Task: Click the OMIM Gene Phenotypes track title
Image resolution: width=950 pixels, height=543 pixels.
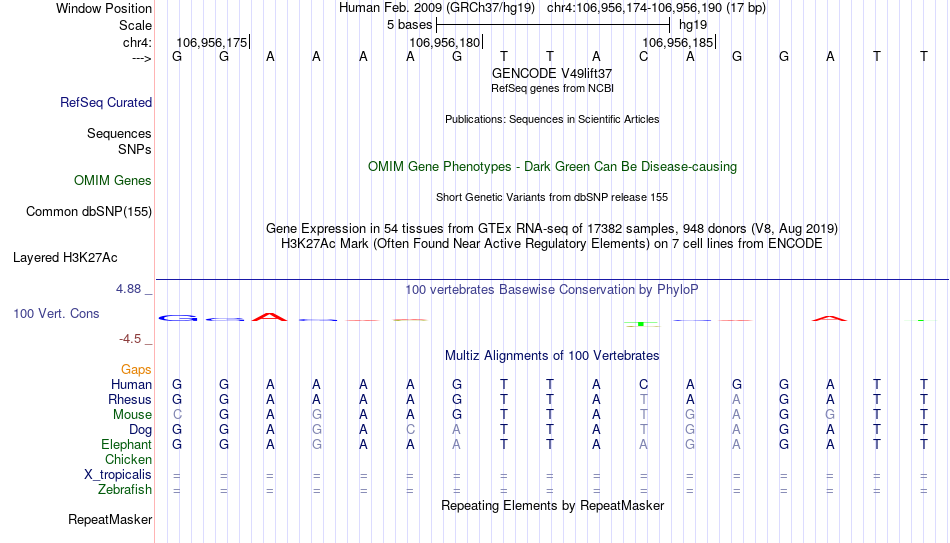Action: [x=552, y=167]
